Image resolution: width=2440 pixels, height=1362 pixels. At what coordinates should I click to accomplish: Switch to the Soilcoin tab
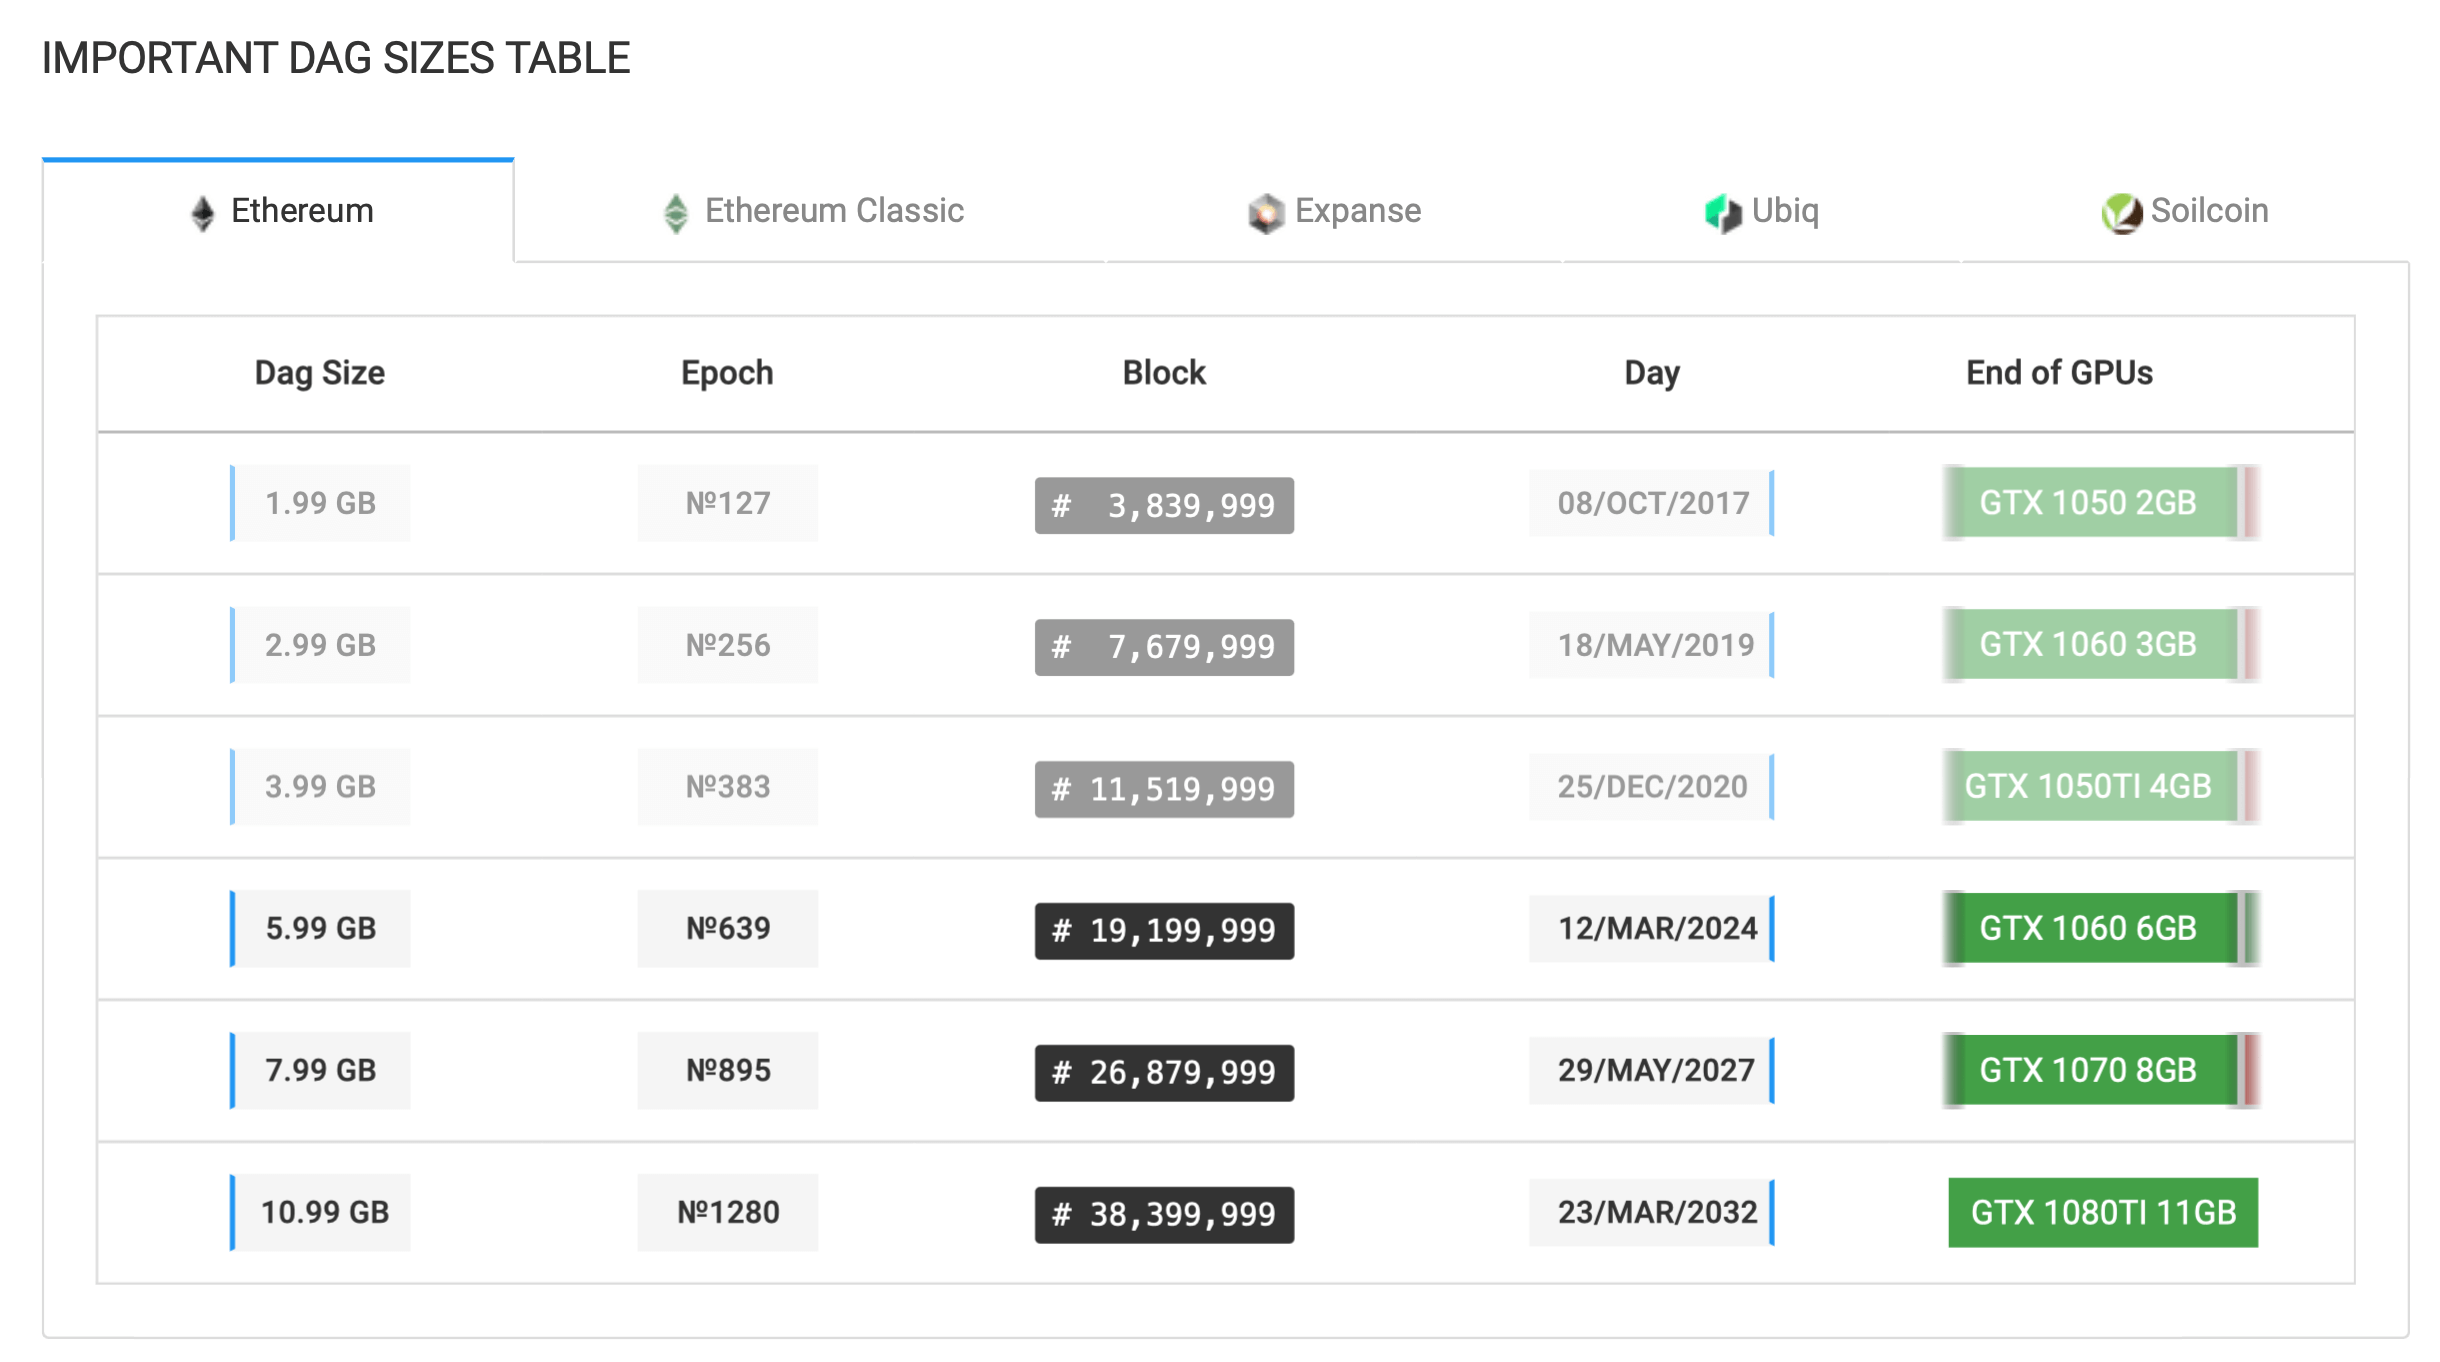tap(2208, 211)
